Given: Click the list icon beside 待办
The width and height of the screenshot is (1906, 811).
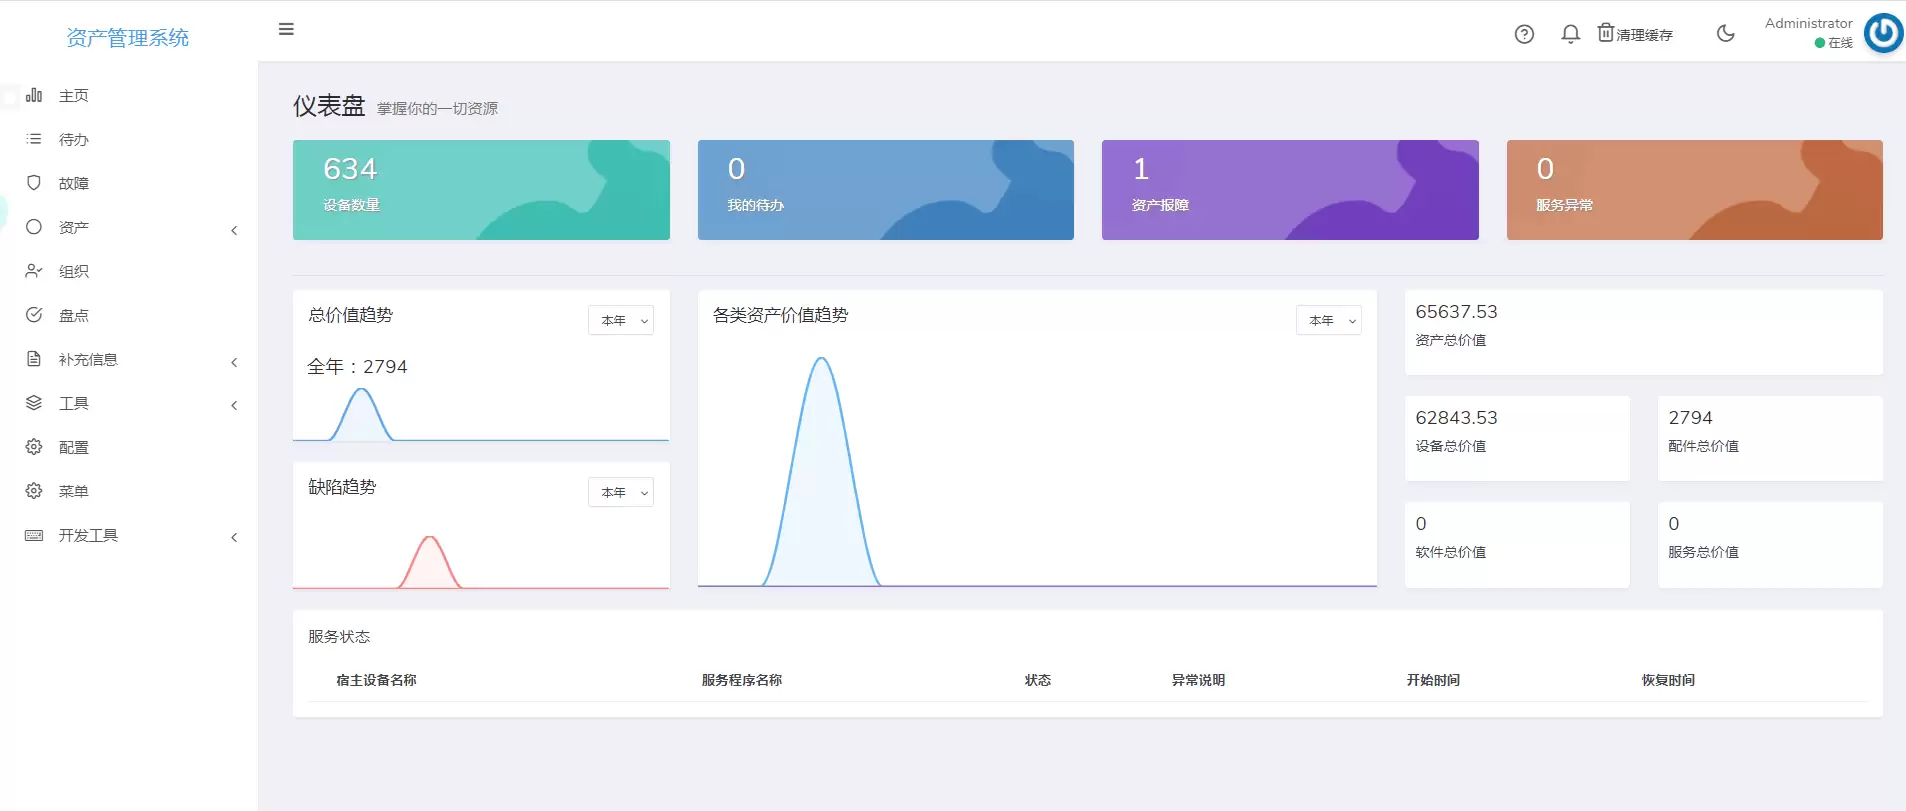Looking at the screenshot, I should pyautogui.click(x=34, y=139).
